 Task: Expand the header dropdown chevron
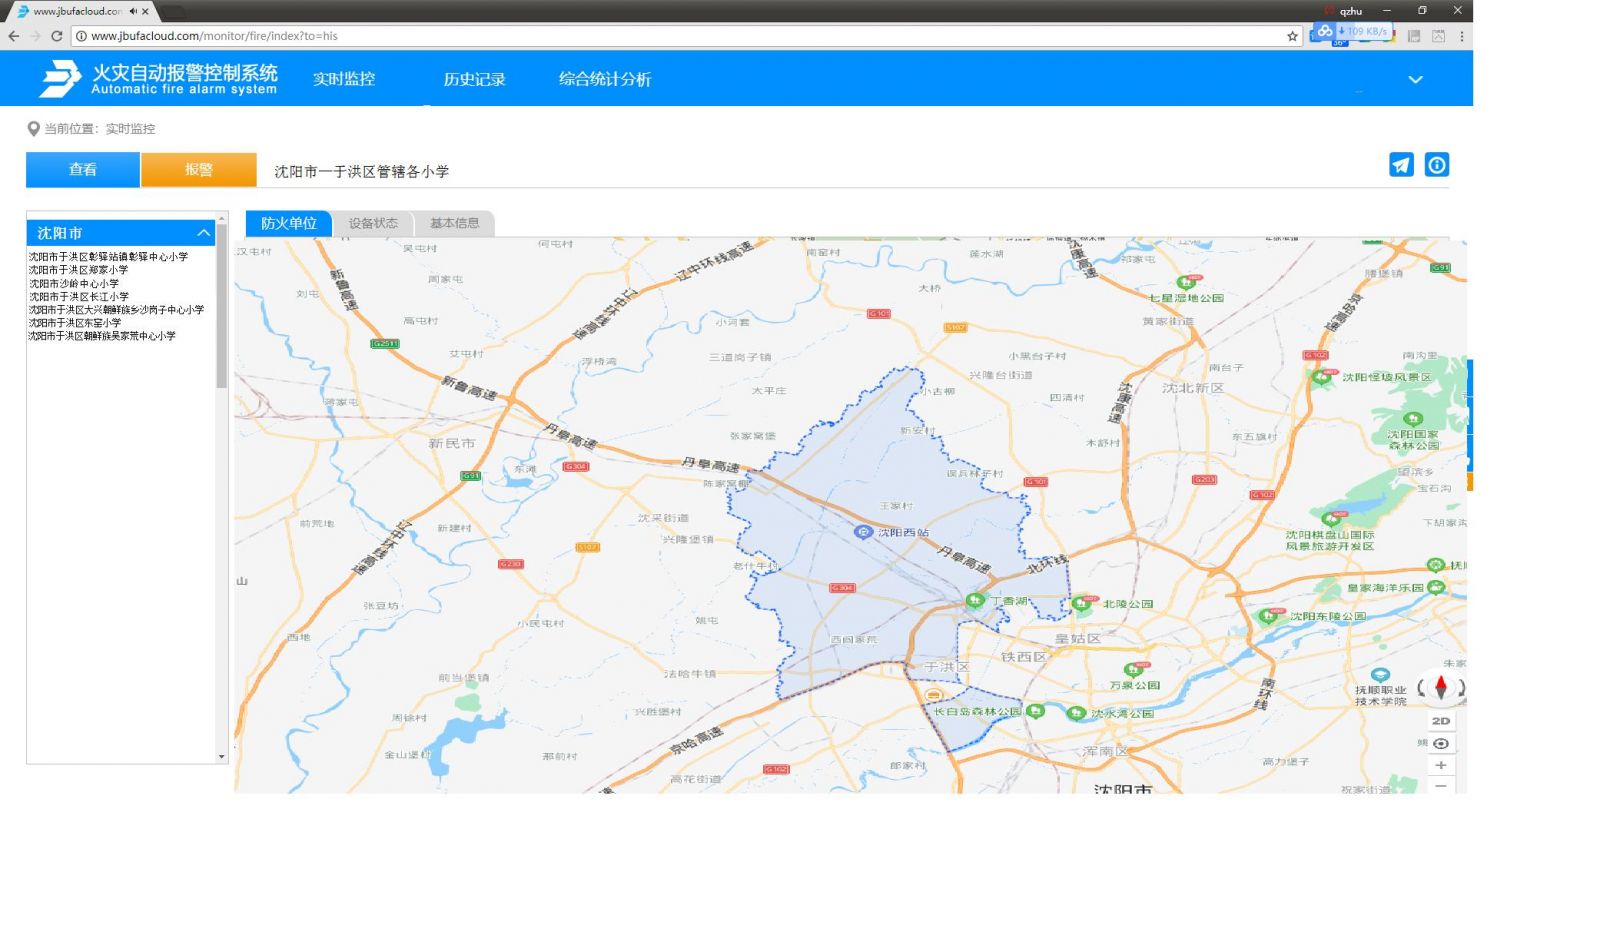(x=1415, y=80)
